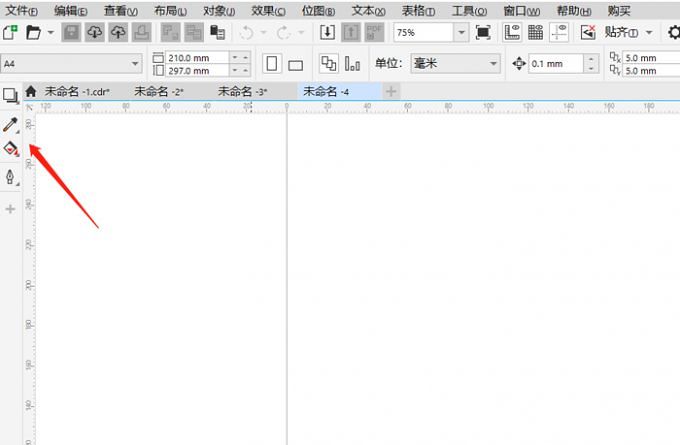Click the nudge distance spinner arrows

(x=591, y=64)
